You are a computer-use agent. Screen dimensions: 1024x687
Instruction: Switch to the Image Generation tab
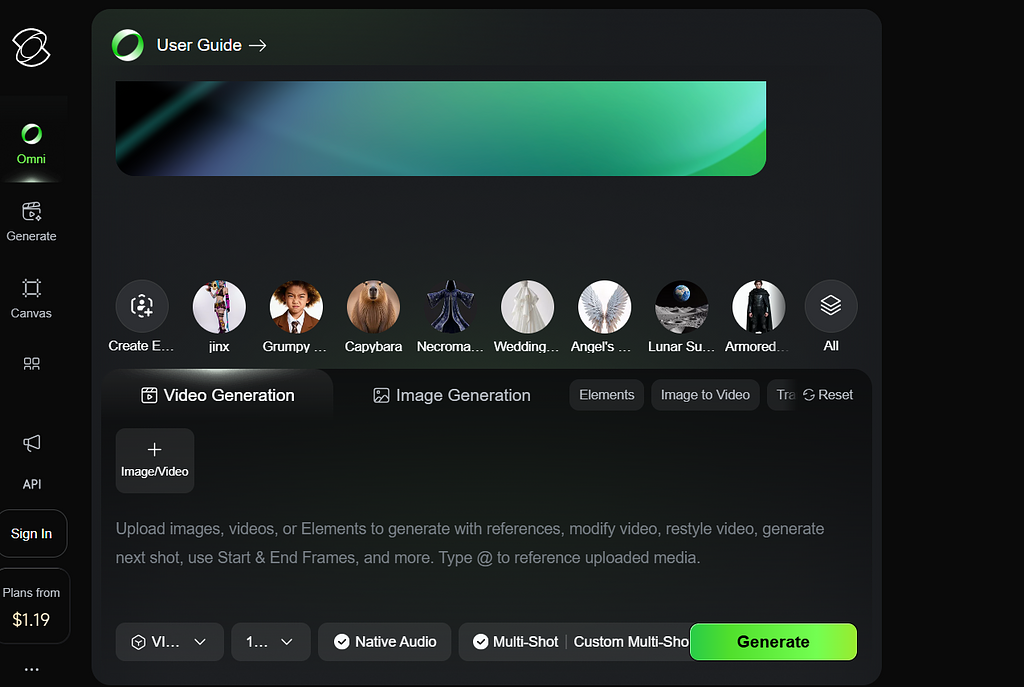451,395
